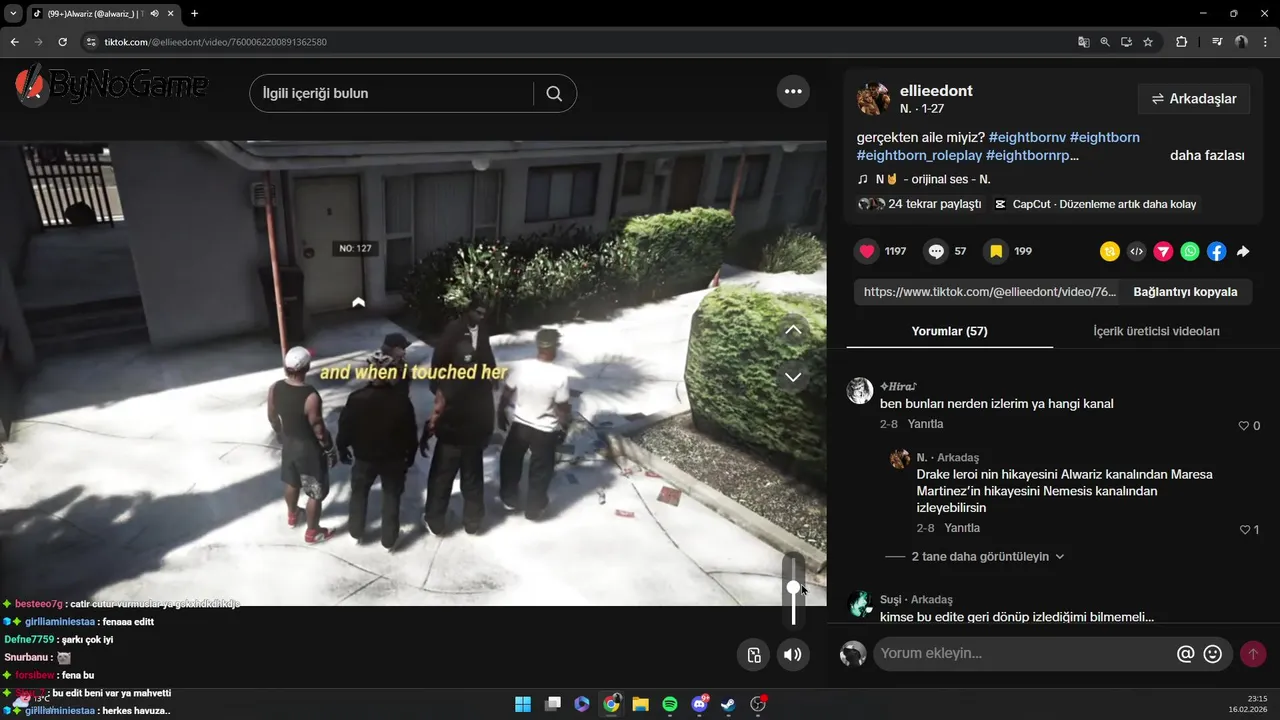Screen dimensions: 1280x720
Task: Like Hira's comment heart icon
Action: 1244,426
